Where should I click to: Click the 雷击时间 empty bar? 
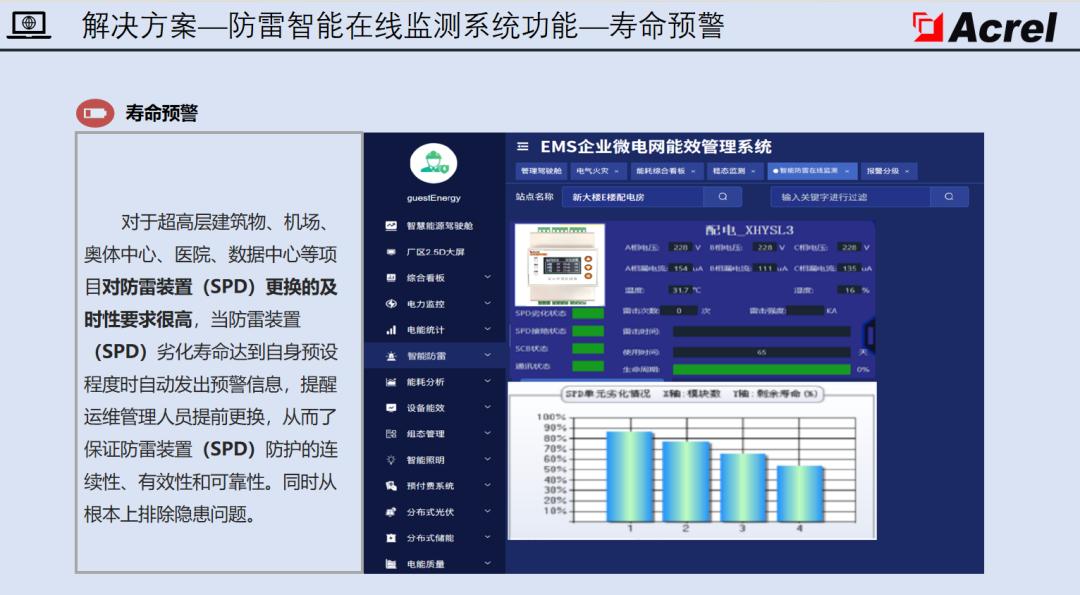tap(762, 331)
